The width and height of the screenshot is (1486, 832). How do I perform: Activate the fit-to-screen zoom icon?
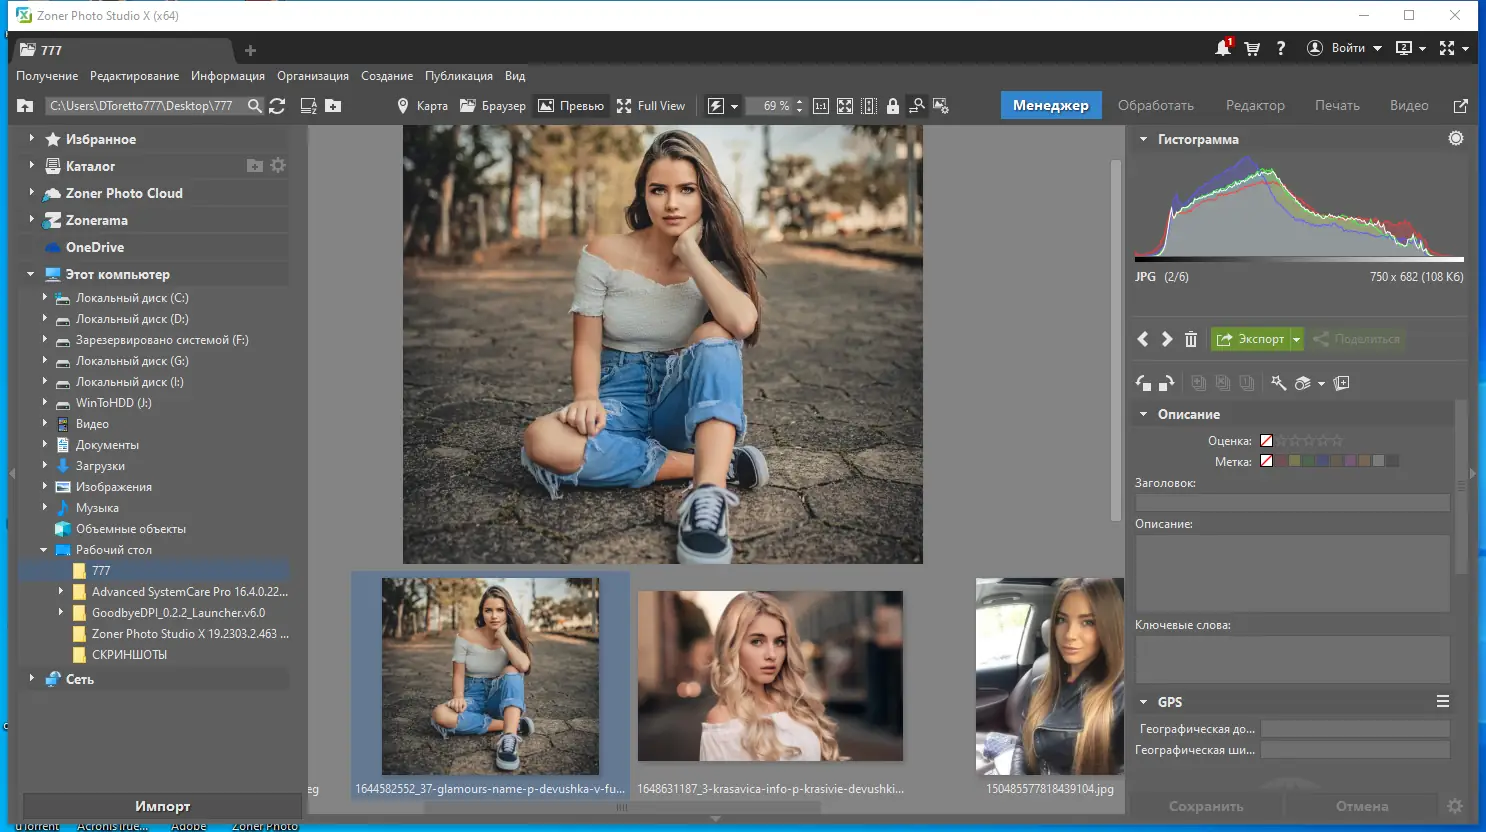pos(845,105)
